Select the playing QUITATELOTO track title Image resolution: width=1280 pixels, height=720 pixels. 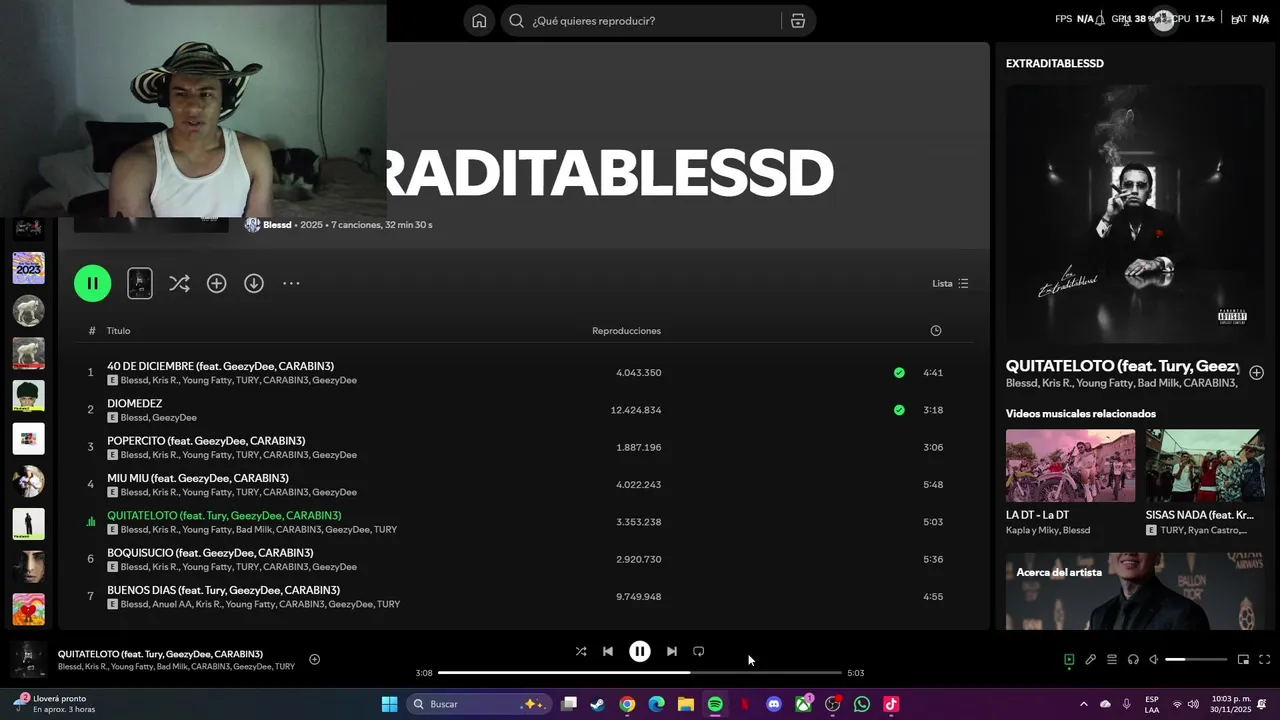(224, 515)
